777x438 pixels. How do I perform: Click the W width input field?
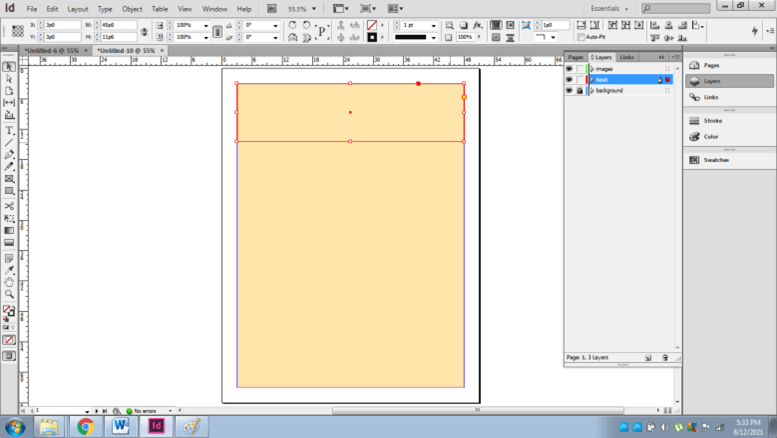tap(119, 24)
